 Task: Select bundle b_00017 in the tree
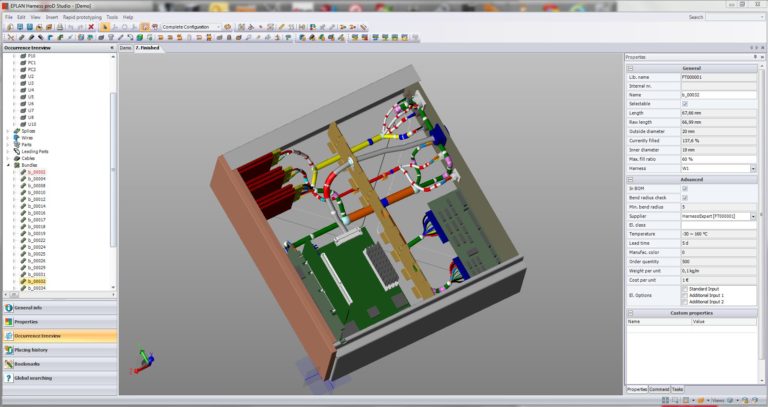(37, 220)
